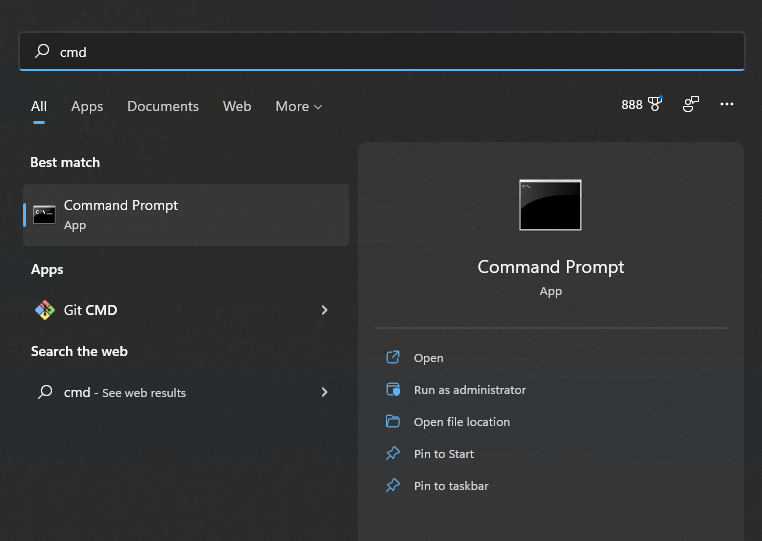Expand the cmd web results chevron

click(324, 392)
